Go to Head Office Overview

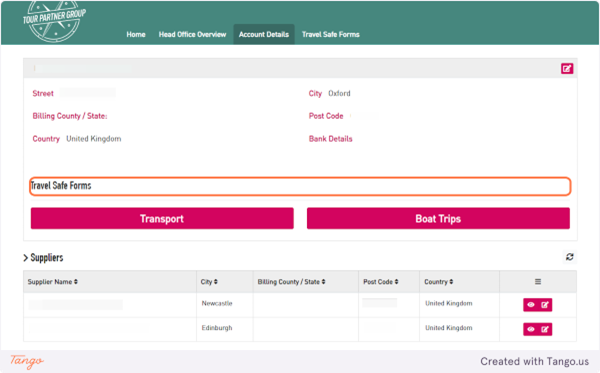click(192, 34)
